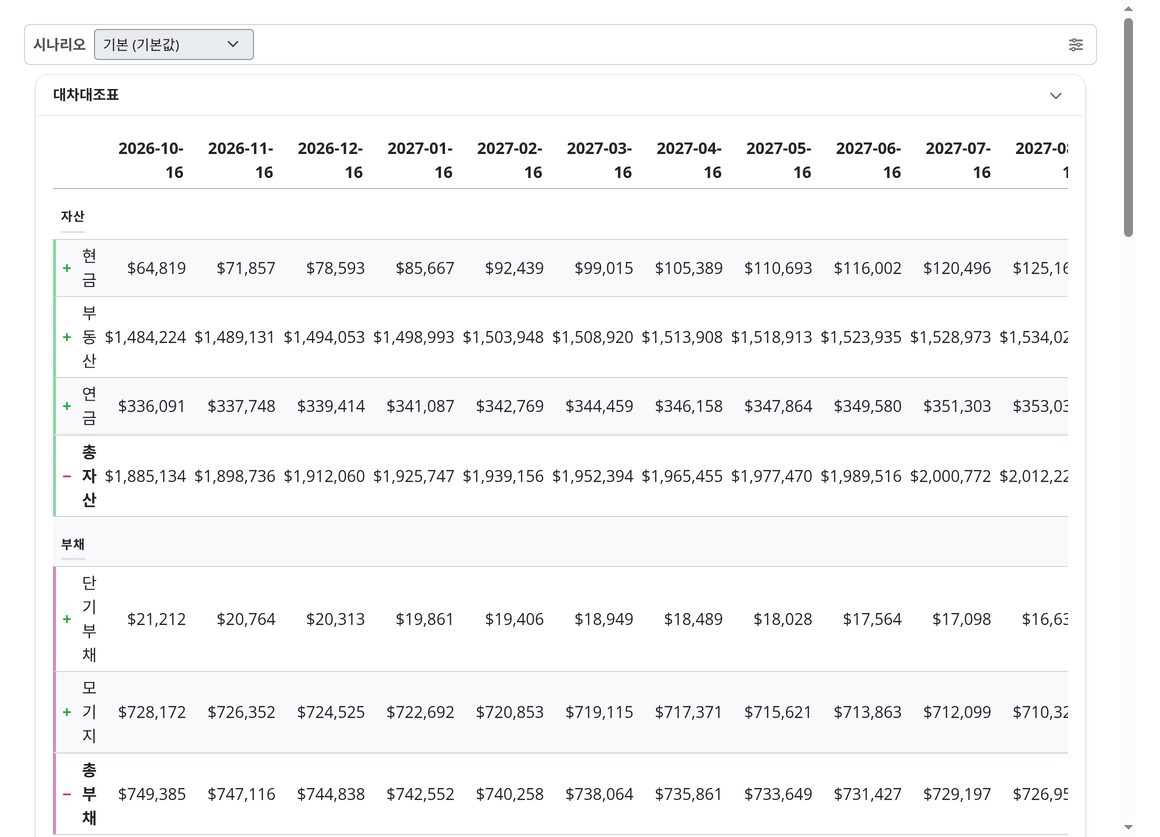The image size is (1160, 837).
Task: Select the 2027-01-16 column header
Action: (419, 160)
